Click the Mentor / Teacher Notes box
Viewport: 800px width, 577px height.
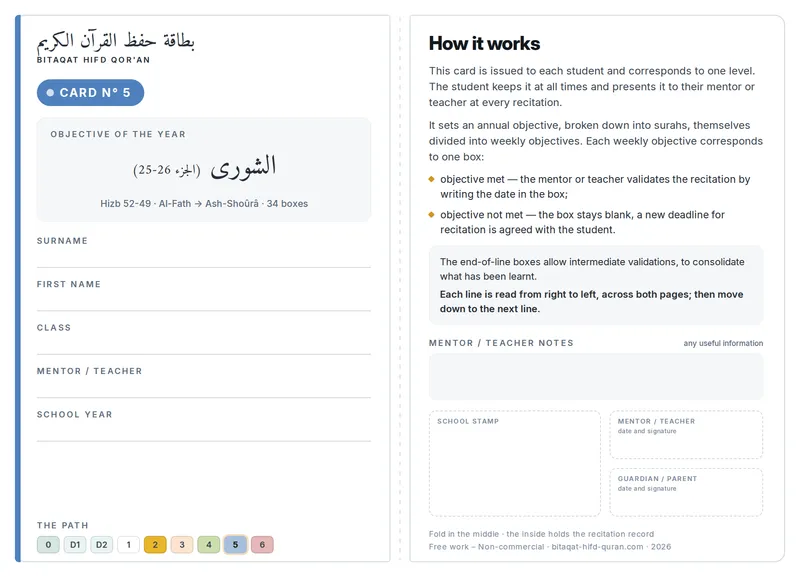(596, 377)
